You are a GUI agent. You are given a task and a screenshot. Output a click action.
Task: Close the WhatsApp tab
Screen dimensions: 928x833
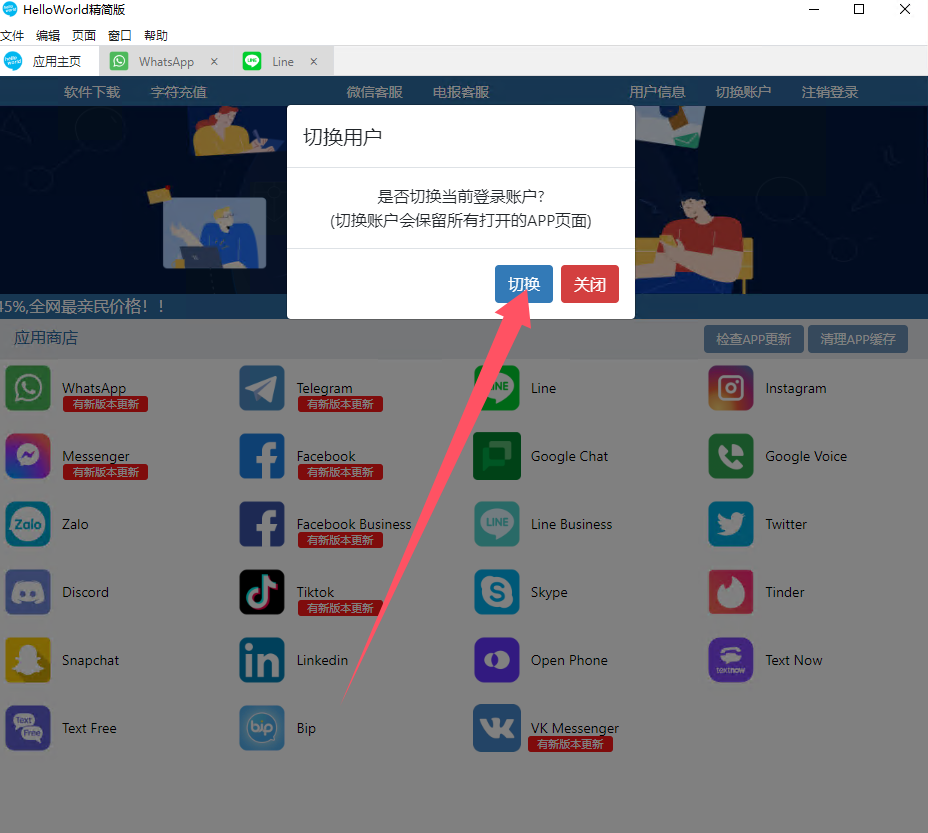pos(214,62)
